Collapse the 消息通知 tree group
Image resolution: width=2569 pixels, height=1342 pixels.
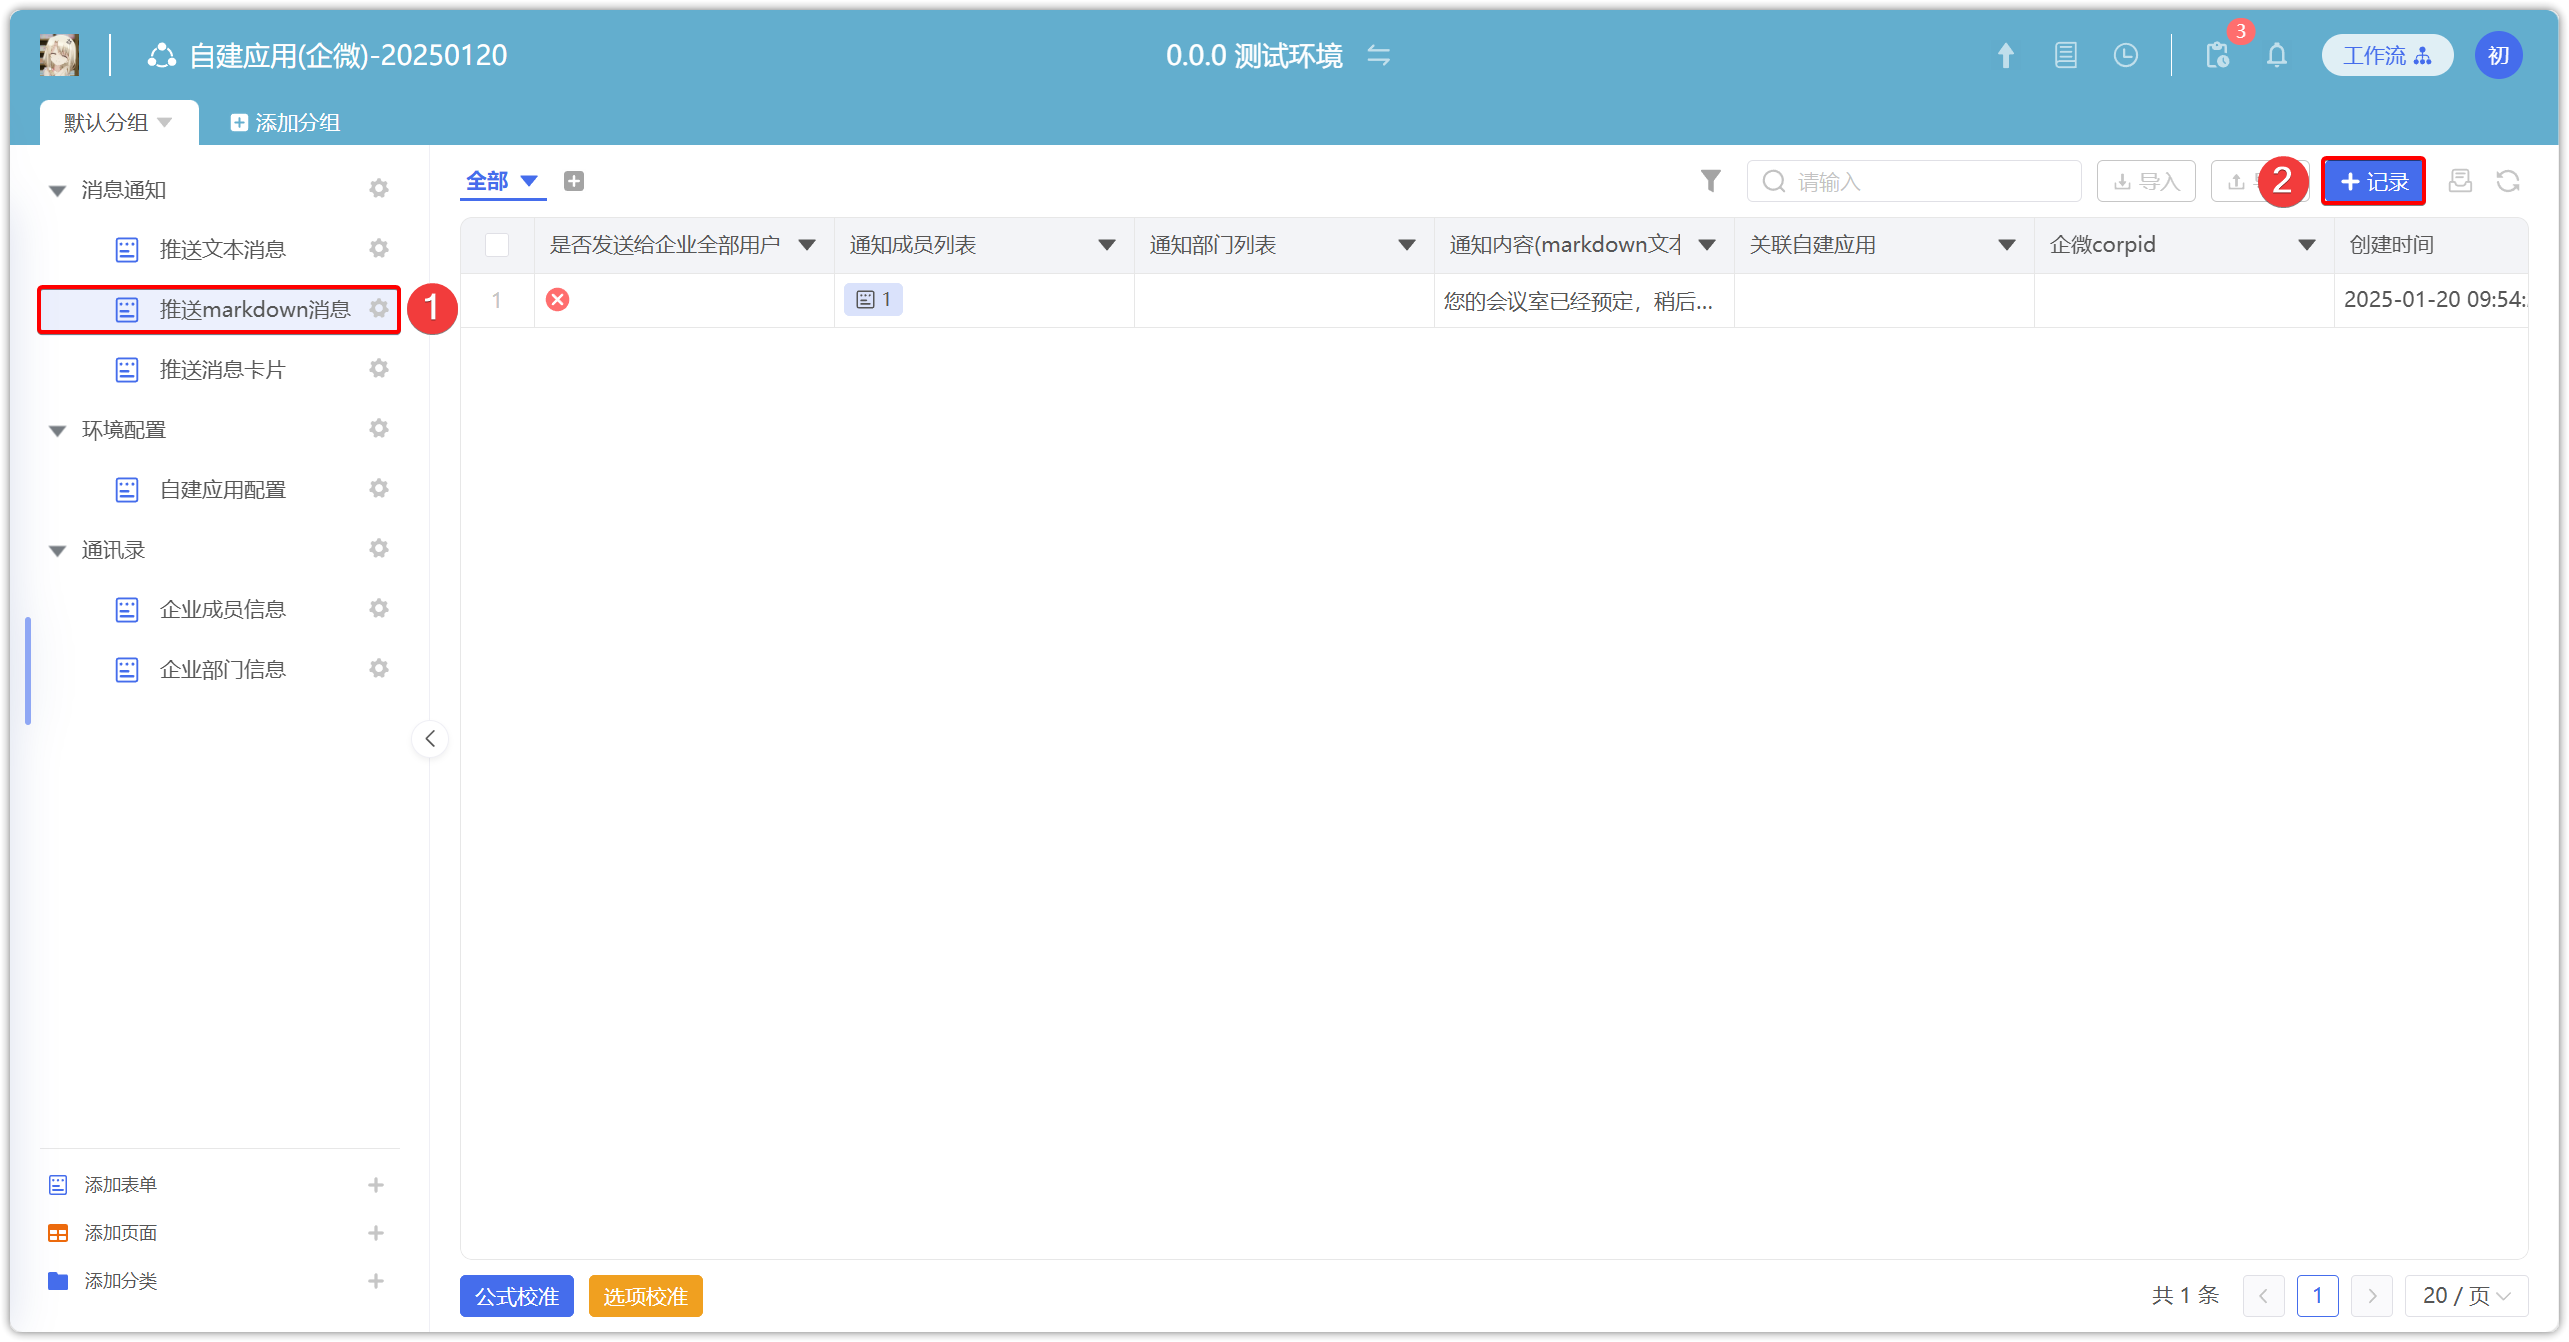tap(58, 190)
